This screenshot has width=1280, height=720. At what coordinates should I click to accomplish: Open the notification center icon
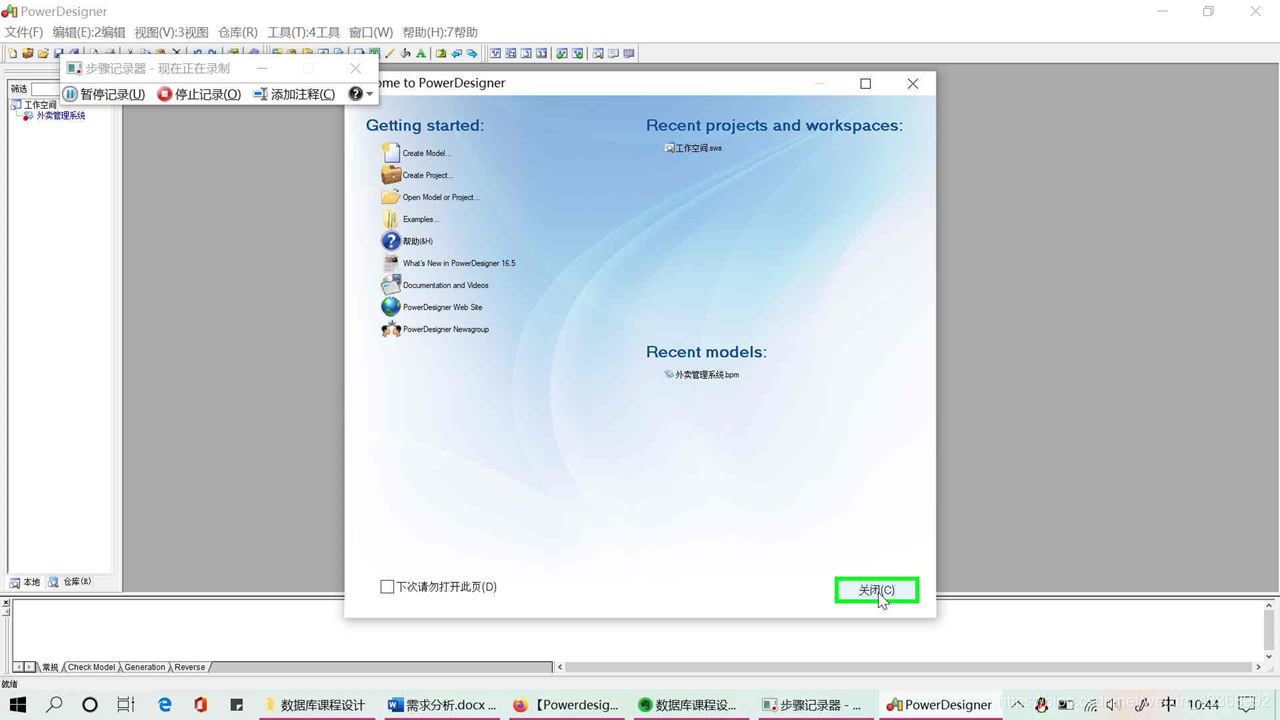tap(1246, 705)
